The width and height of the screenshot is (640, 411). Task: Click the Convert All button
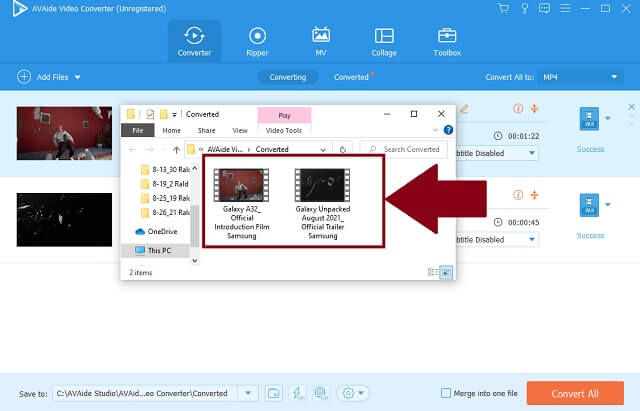point(575,393)
